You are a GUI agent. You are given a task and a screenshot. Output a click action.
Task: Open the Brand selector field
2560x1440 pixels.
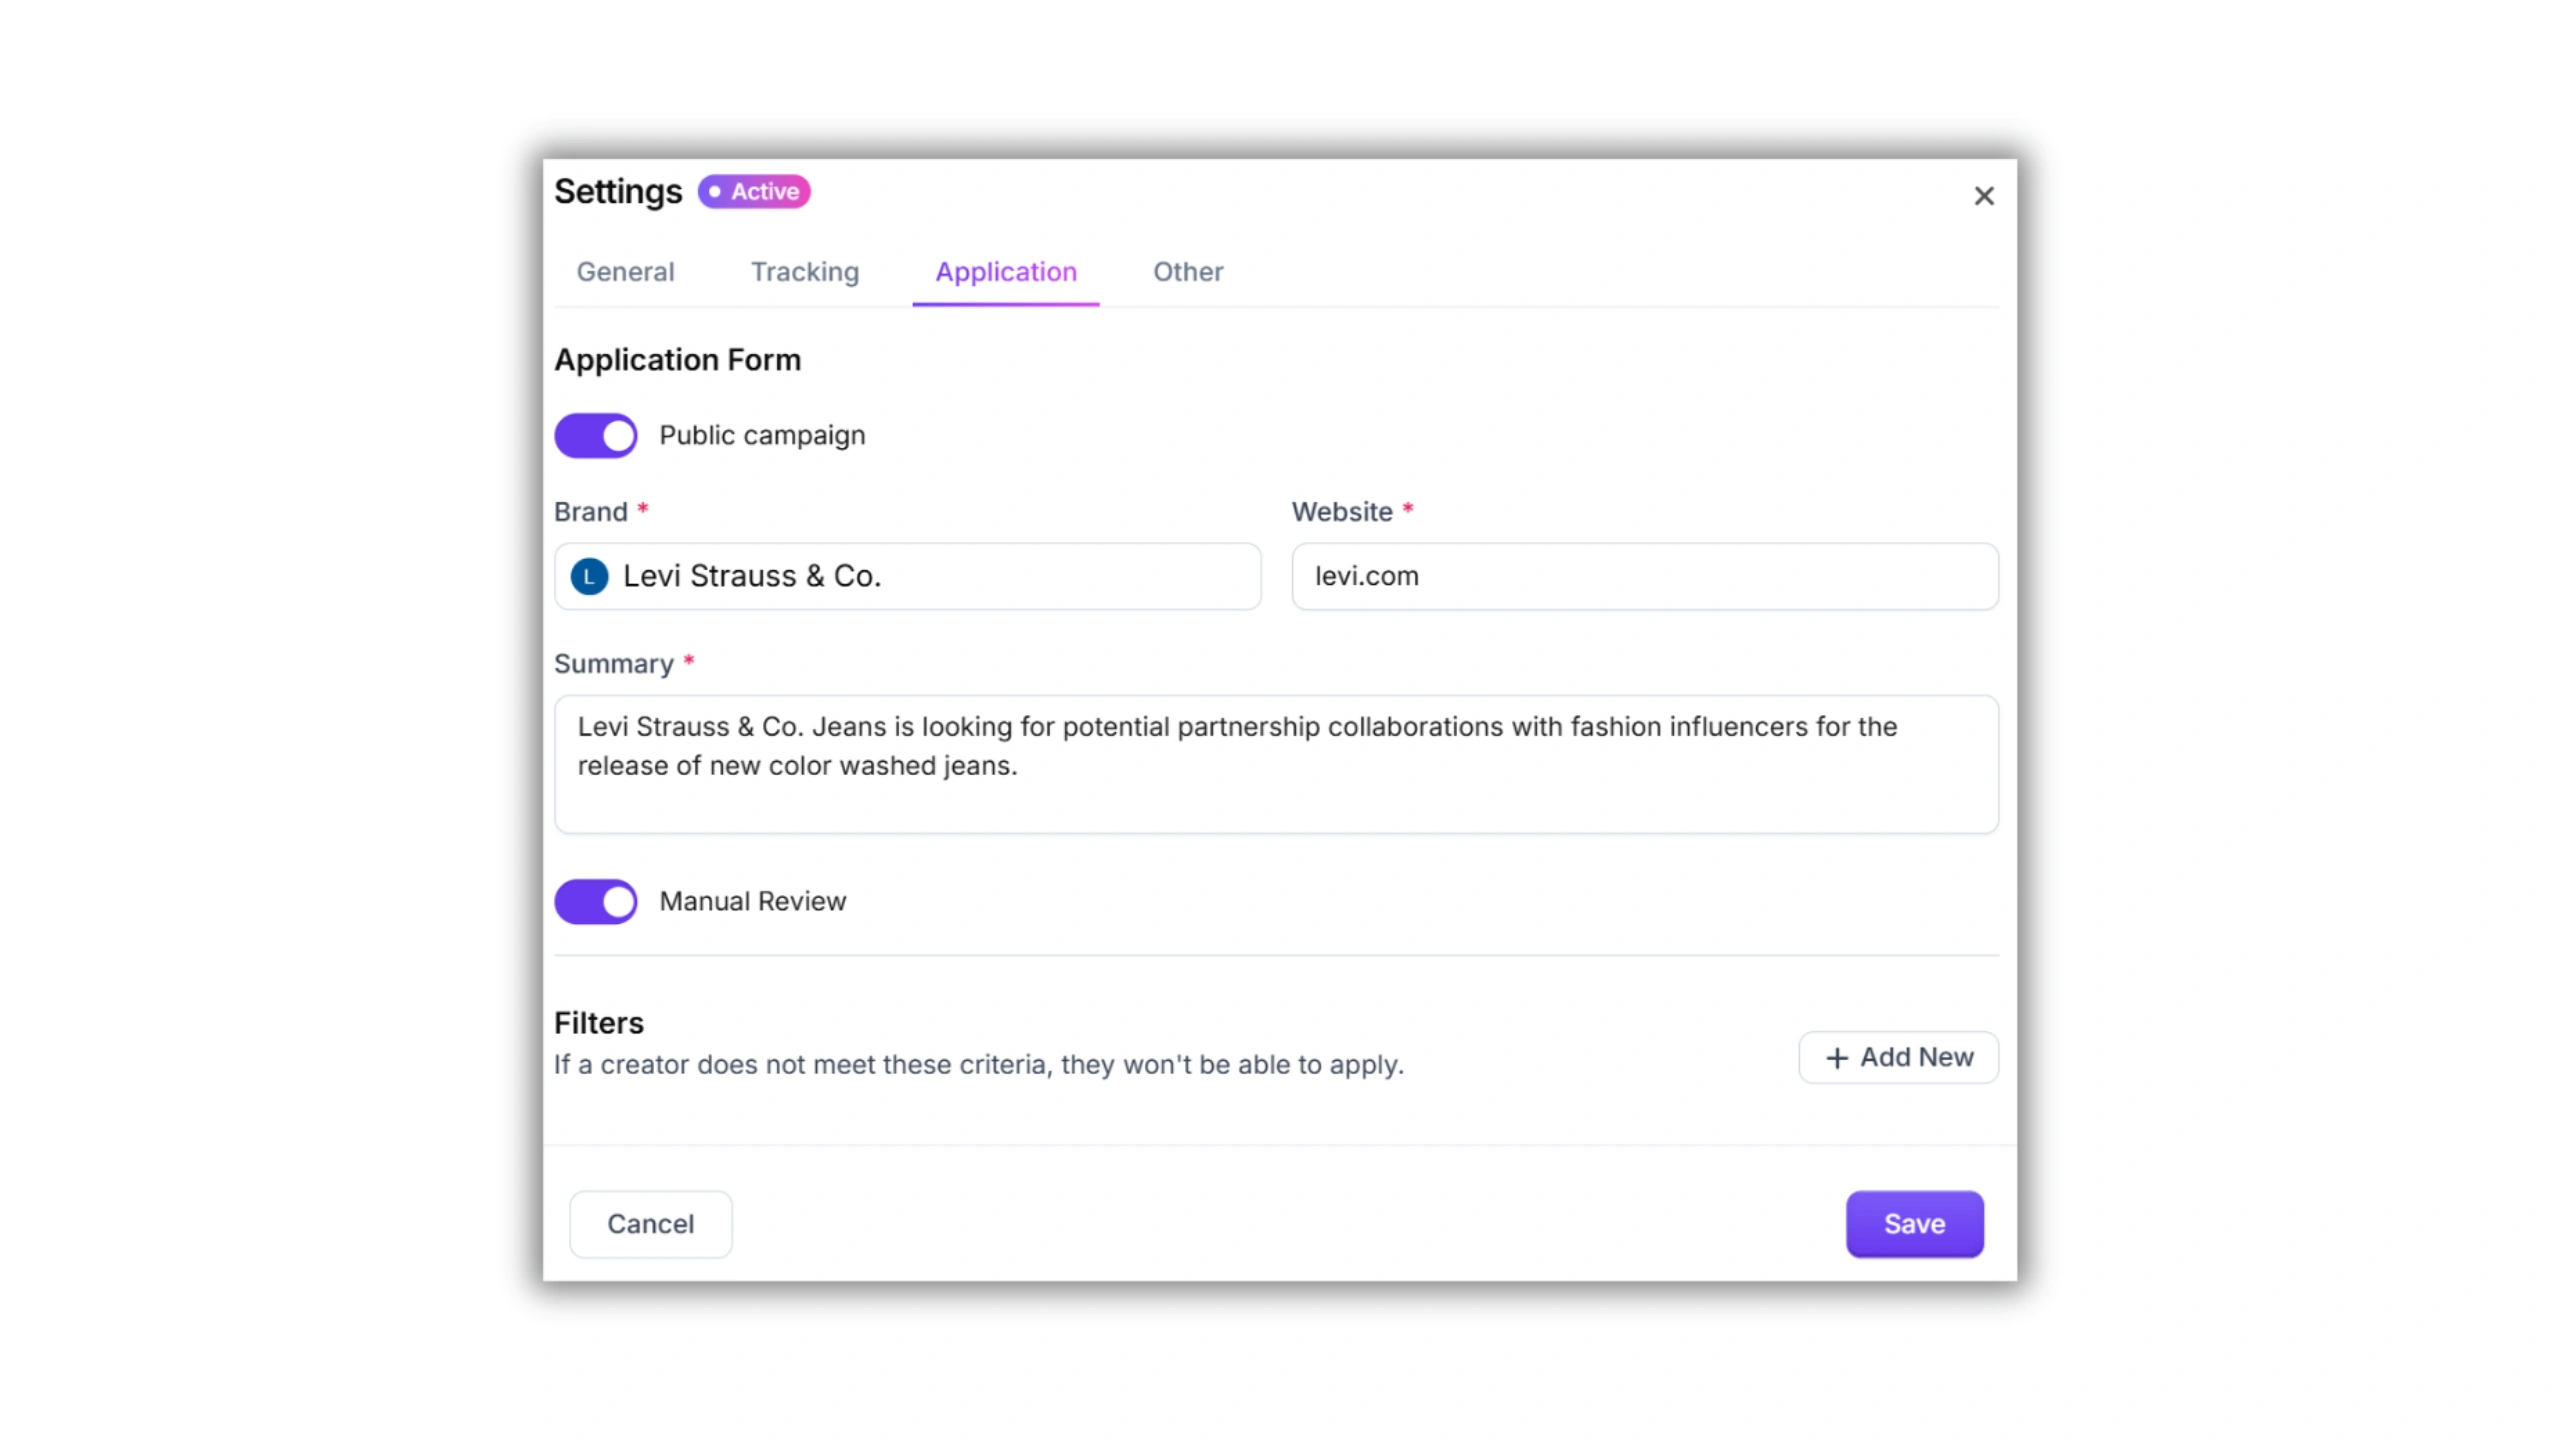tap(907, 576)
